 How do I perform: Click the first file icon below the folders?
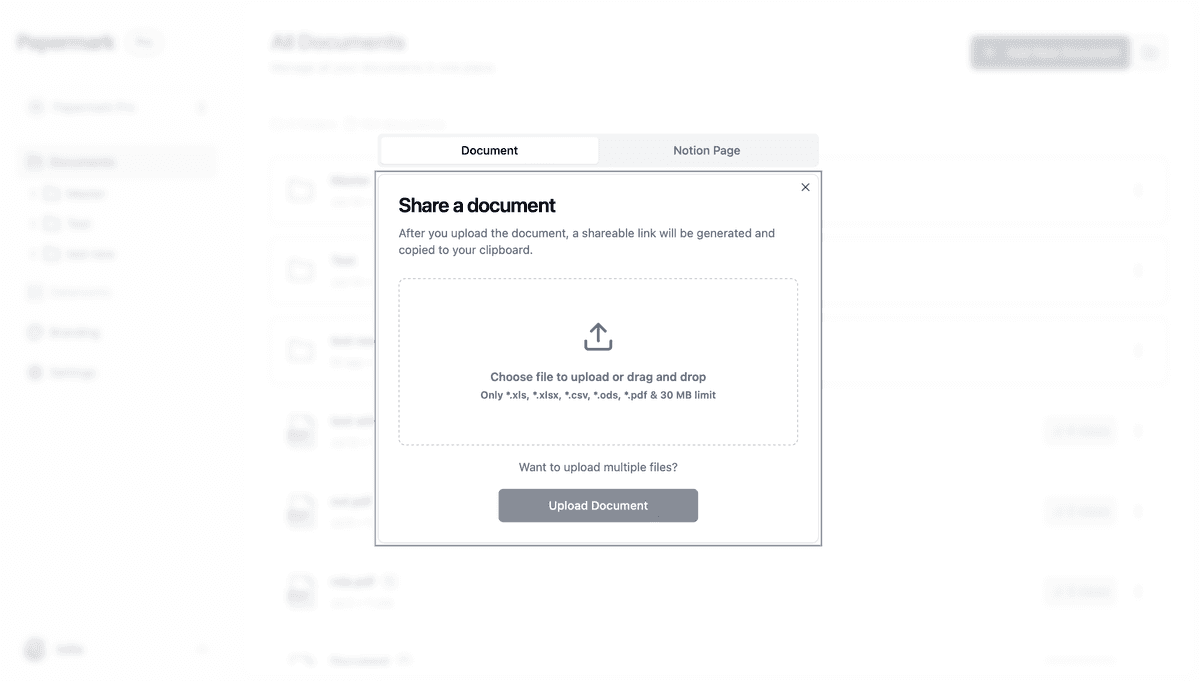[x=300, y=430]
